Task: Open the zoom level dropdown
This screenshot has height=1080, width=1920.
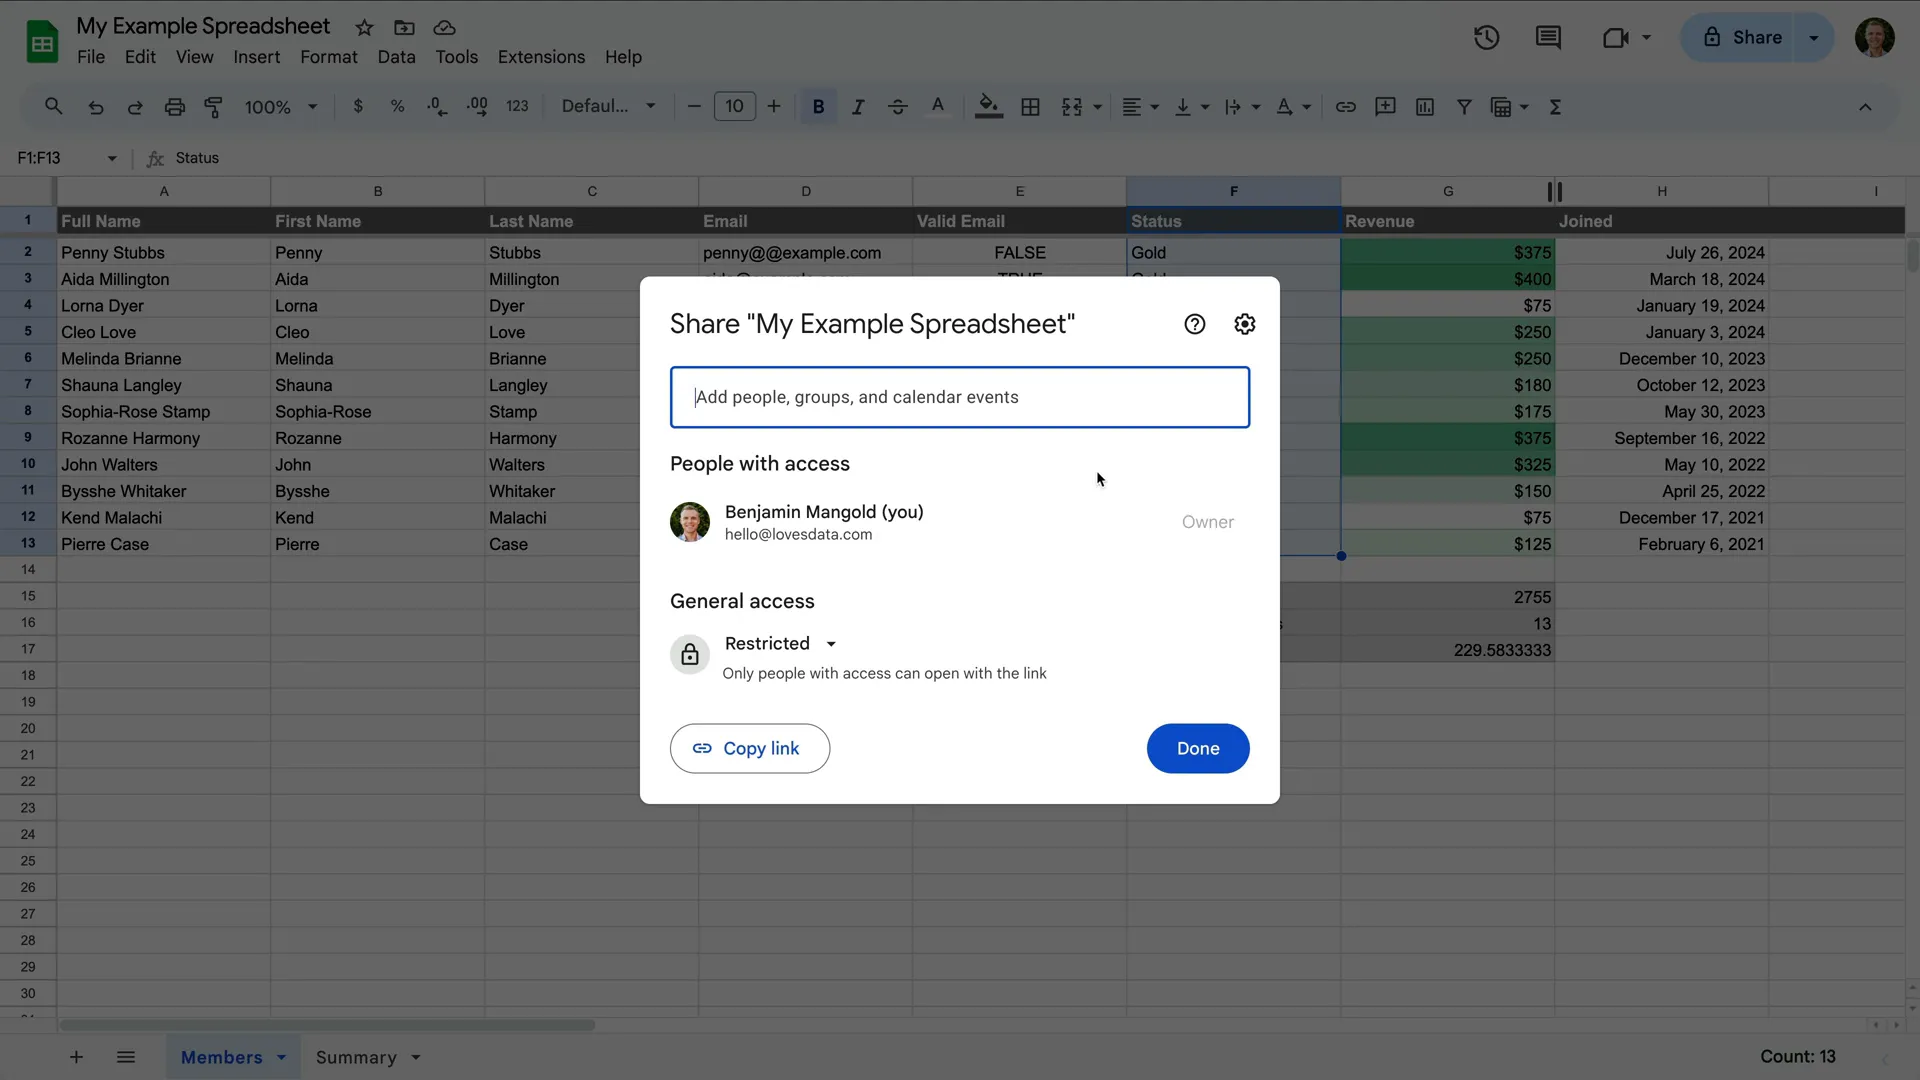Action: pyautogui.click(x=280, y=106)
